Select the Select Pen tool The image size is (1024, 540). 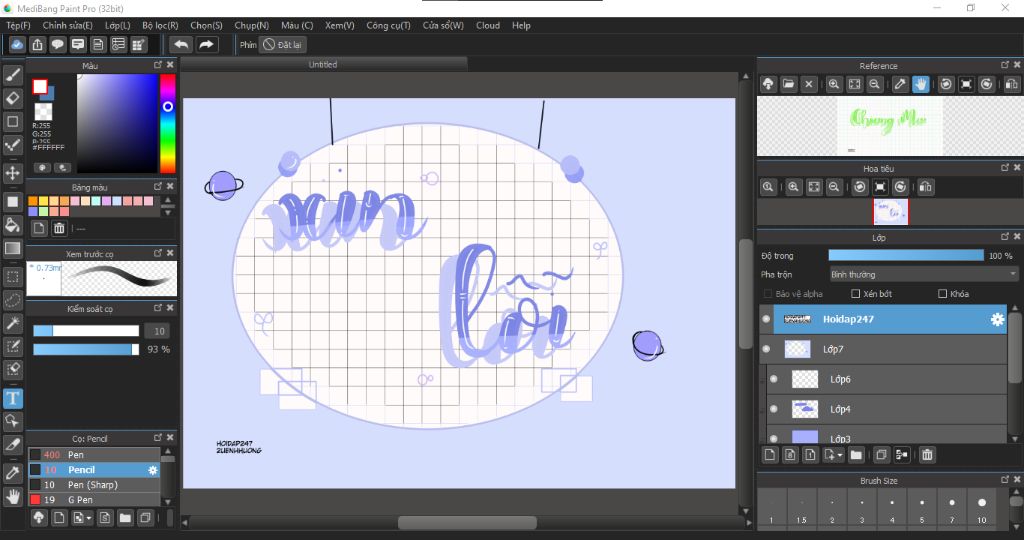[x=12, y=346]
